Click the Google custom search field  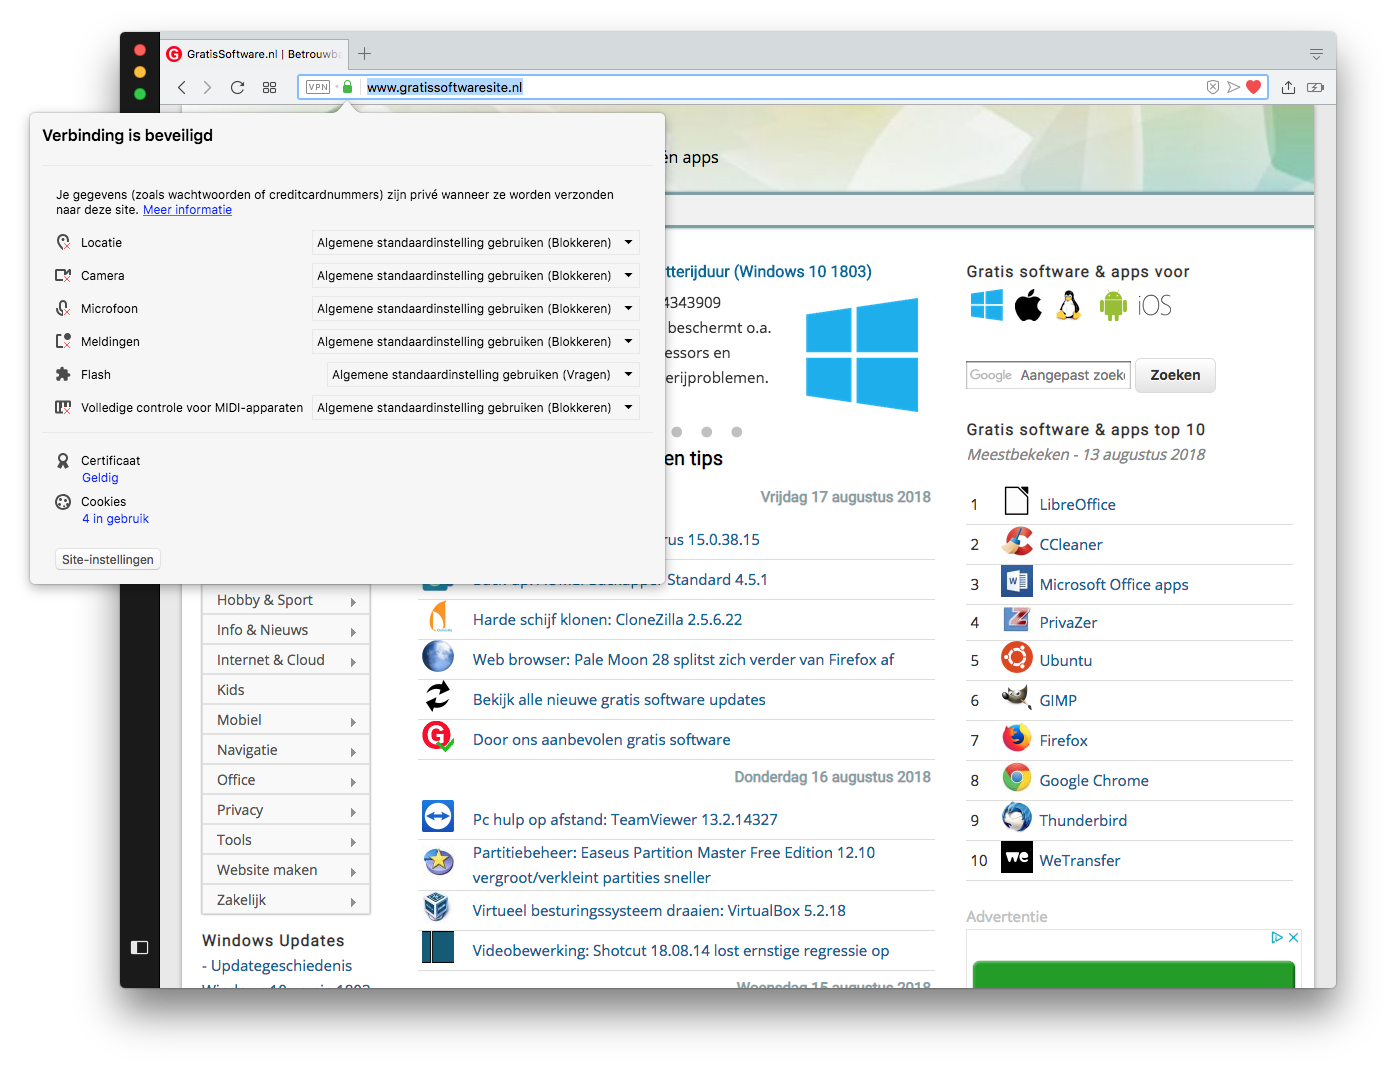click(x=1048, y=375)
